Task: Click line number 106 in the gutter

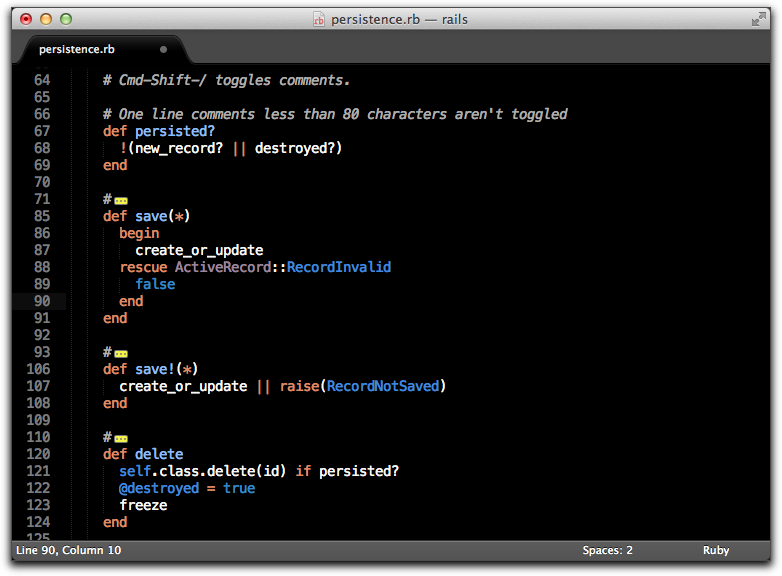Action: tap(38, 369)
